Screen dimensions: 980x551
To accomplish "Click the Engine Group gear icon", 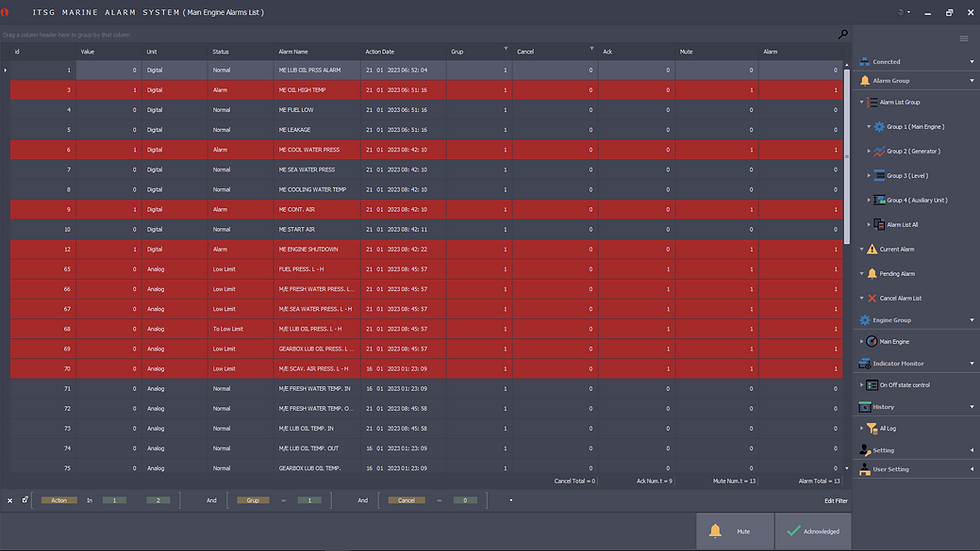I will tap(864, 320).
